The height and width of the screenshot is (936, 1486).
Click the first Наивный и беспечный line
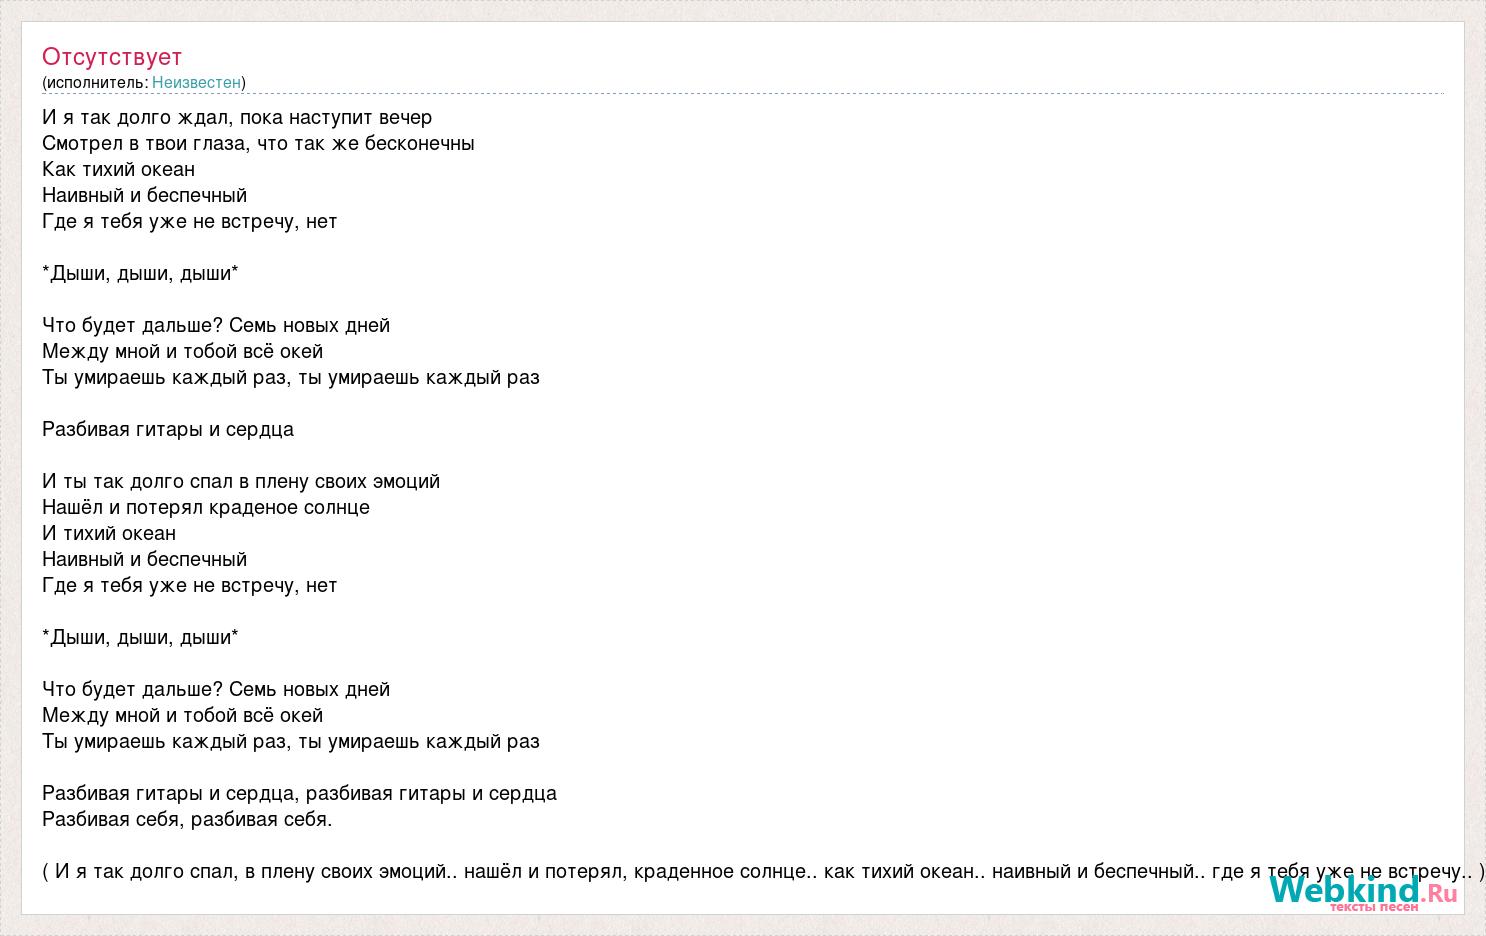pyautogui.click(x=144, y=195)
